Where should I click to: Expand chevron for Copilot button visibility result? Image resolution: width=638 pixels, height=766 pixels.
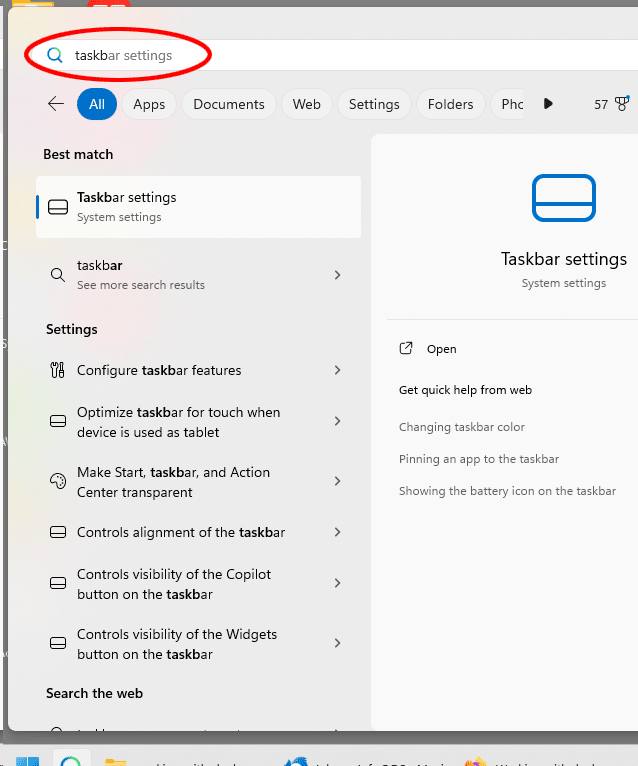337,584
